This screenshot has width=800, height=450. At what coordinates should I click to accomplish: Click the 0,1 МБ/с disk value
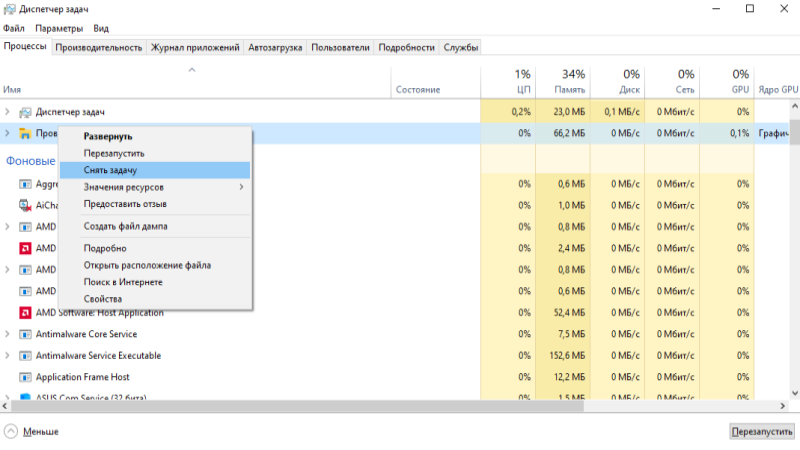click(x=622, y=112)
